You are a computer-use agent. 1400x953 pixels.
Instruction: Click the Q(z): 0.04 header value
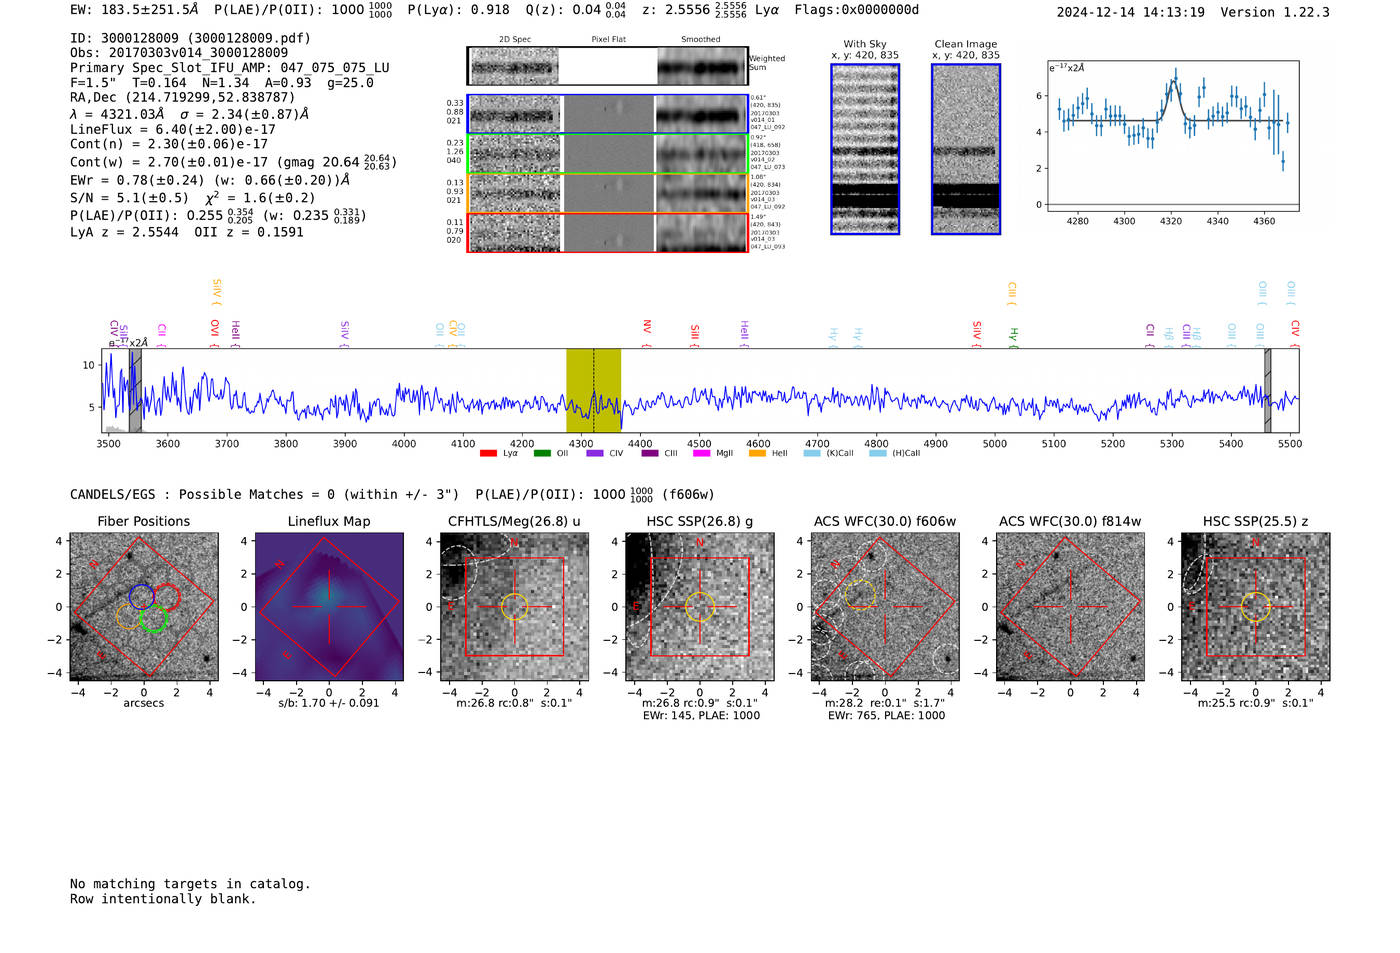click(576, 10)
